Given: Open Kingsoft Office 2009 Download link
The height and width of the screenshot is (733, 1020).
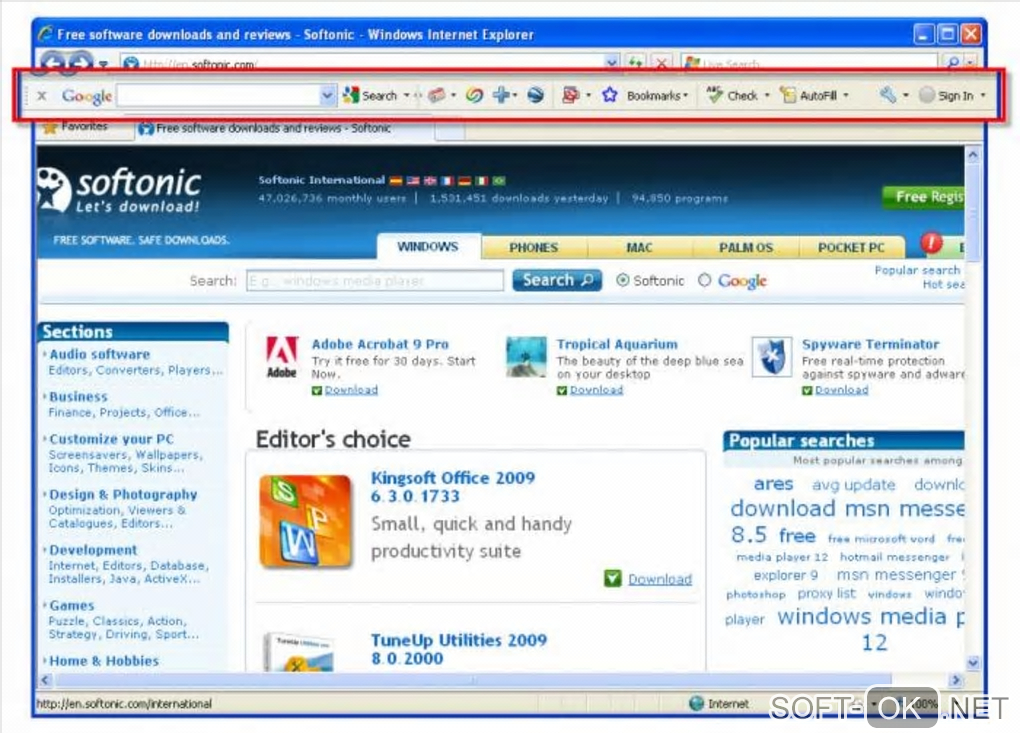Looking at the screenshot, I should point(660,579).
